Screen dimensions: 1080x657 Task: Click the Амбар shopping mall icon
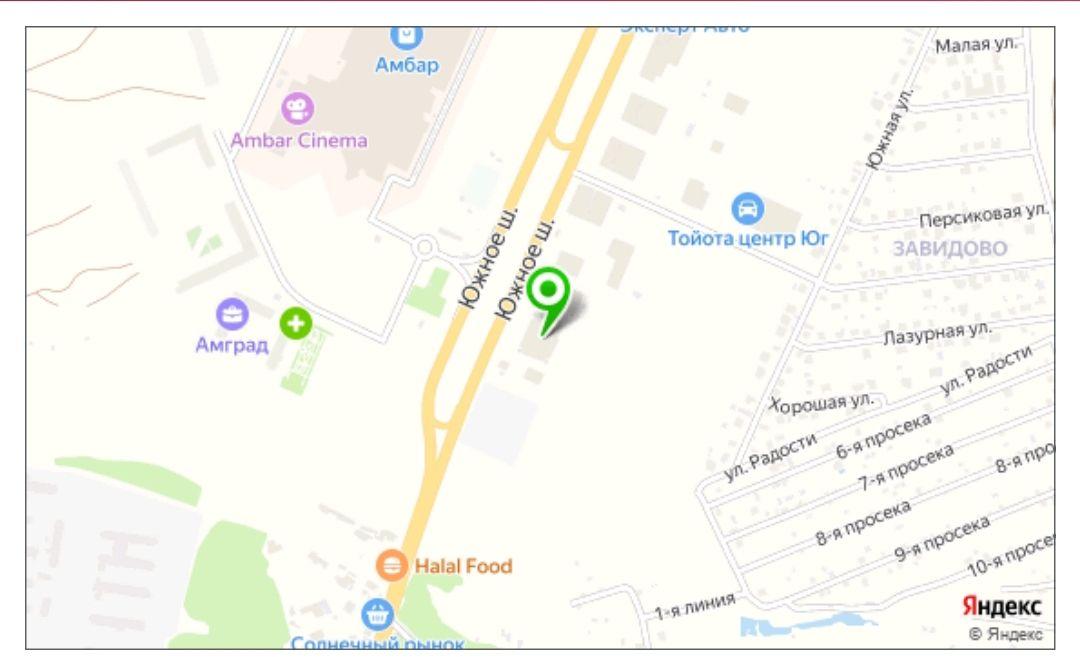click(x=406, y=36)
